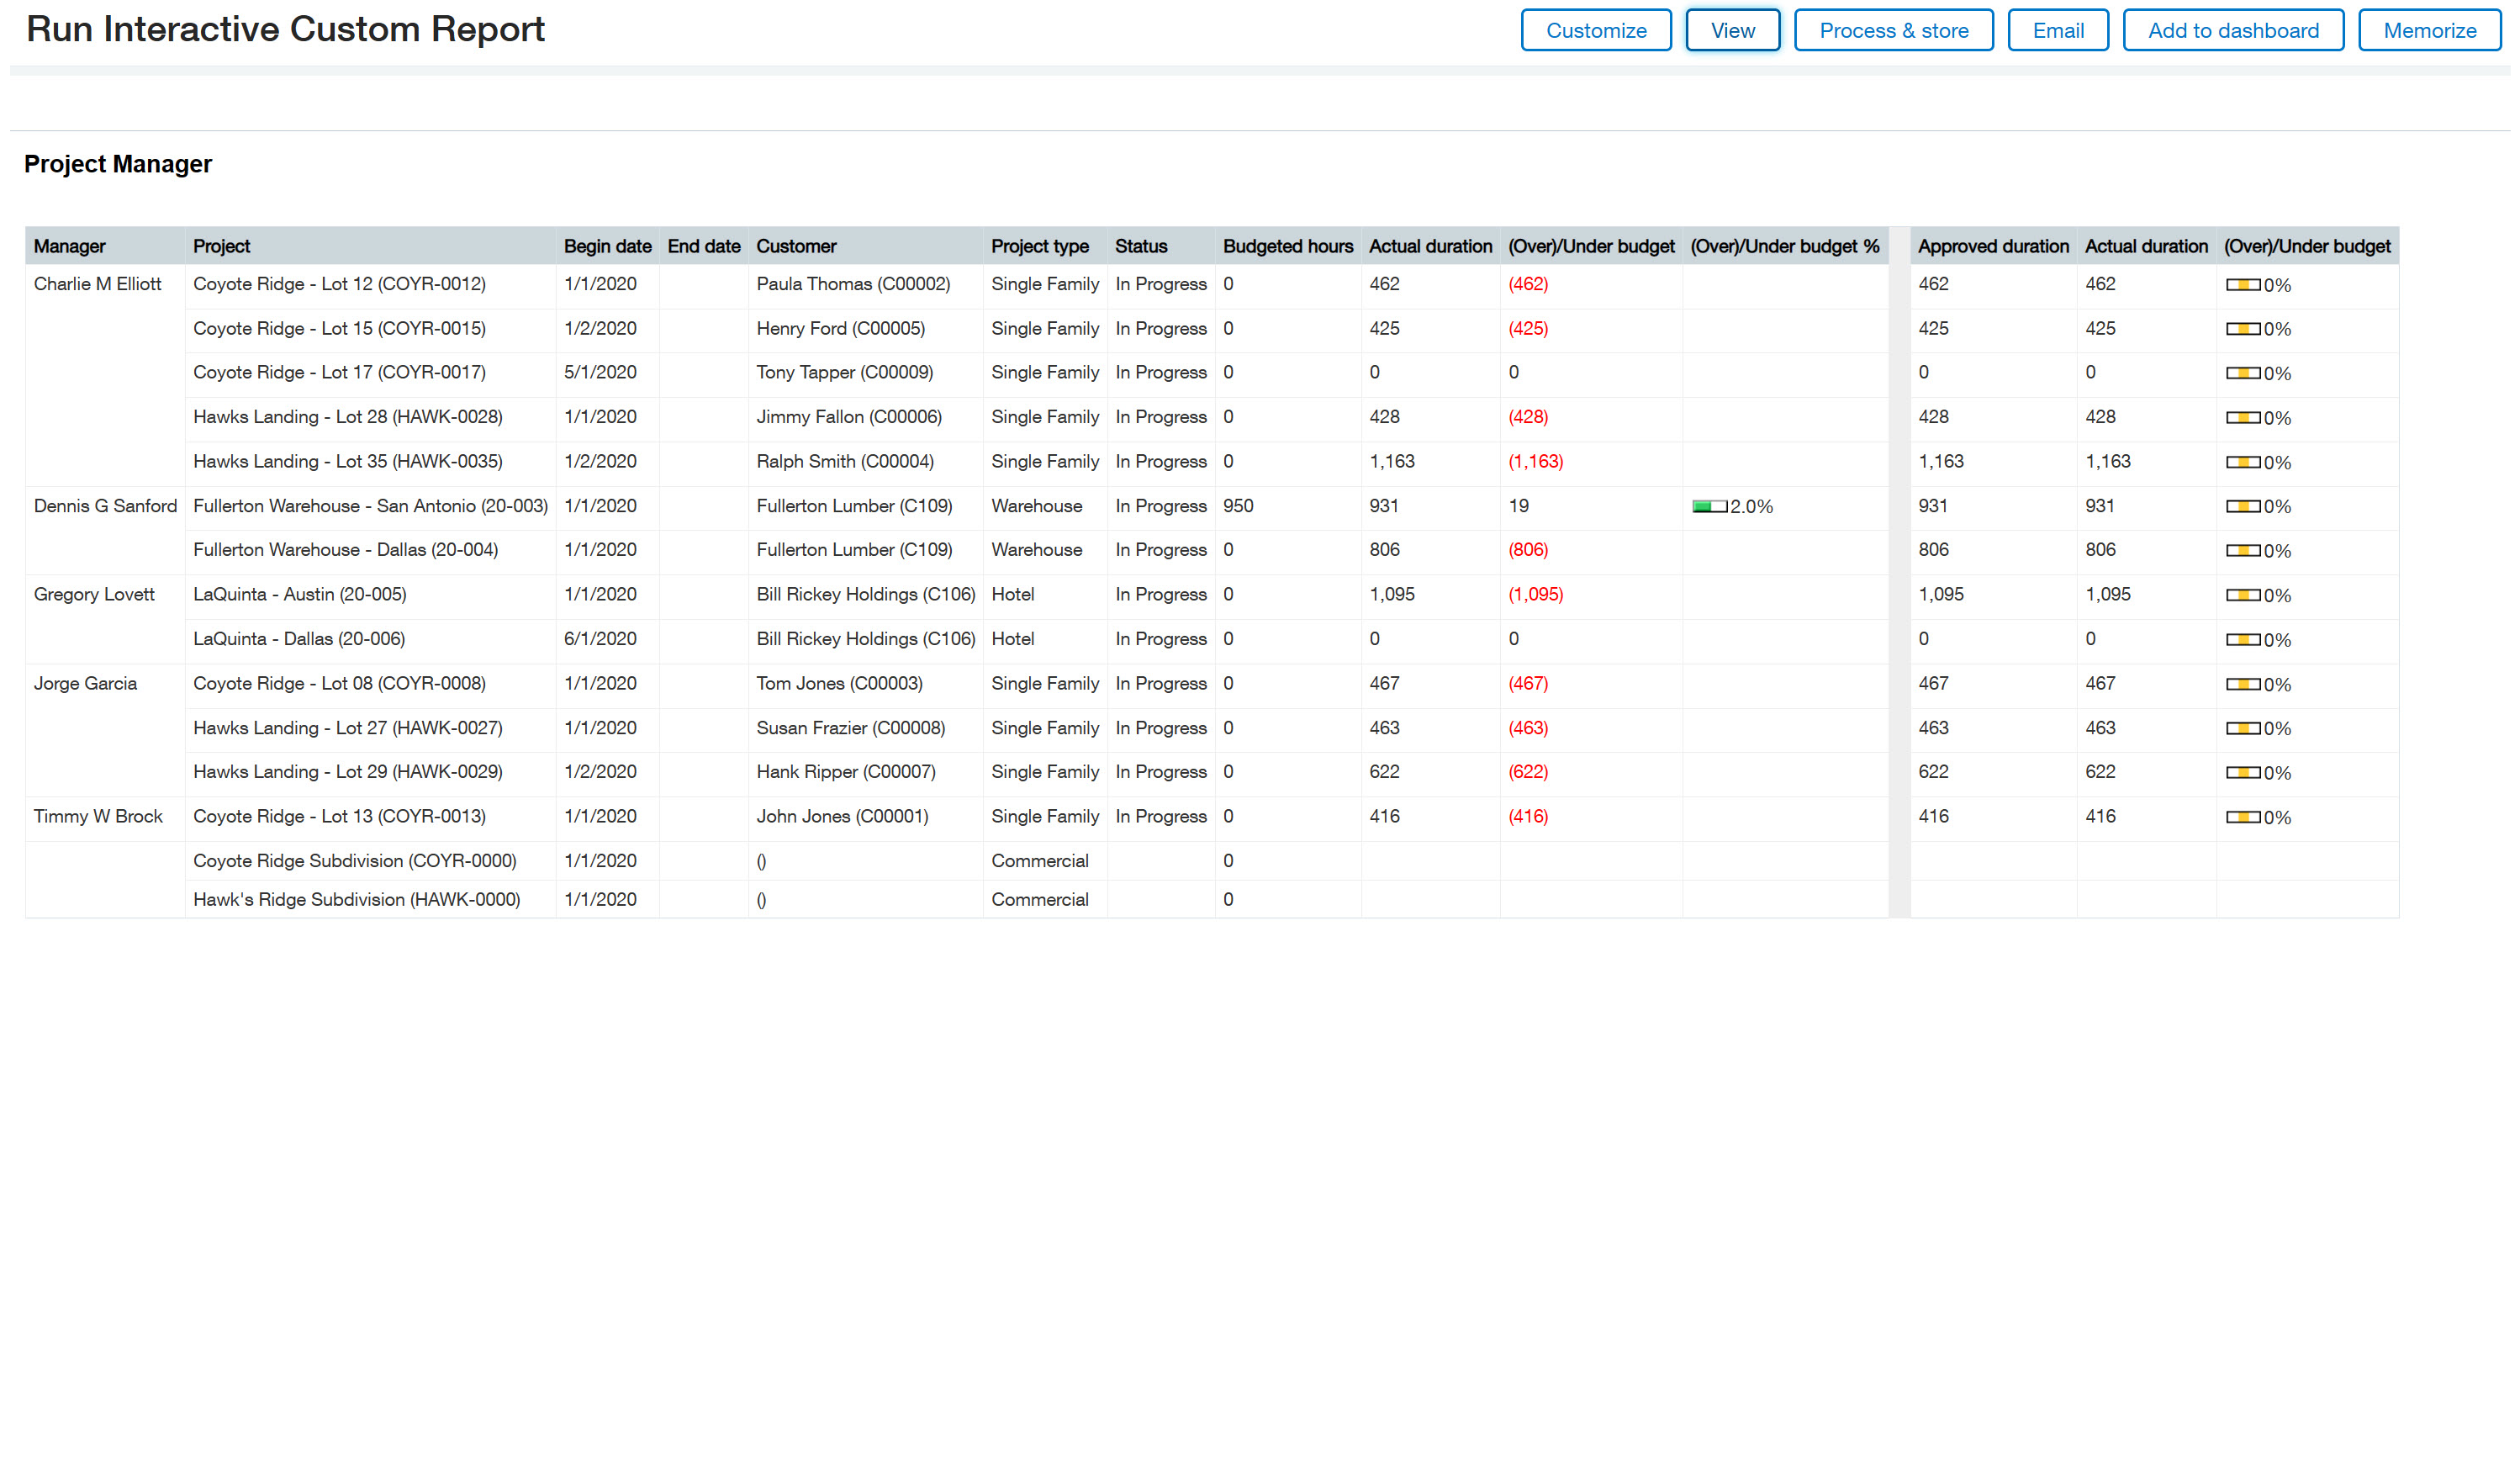Click project Hawks Landing - Lot 35 (HAWK-0035)
The height and width of the screenshot is (1471, 2520).
click(347, 461)
